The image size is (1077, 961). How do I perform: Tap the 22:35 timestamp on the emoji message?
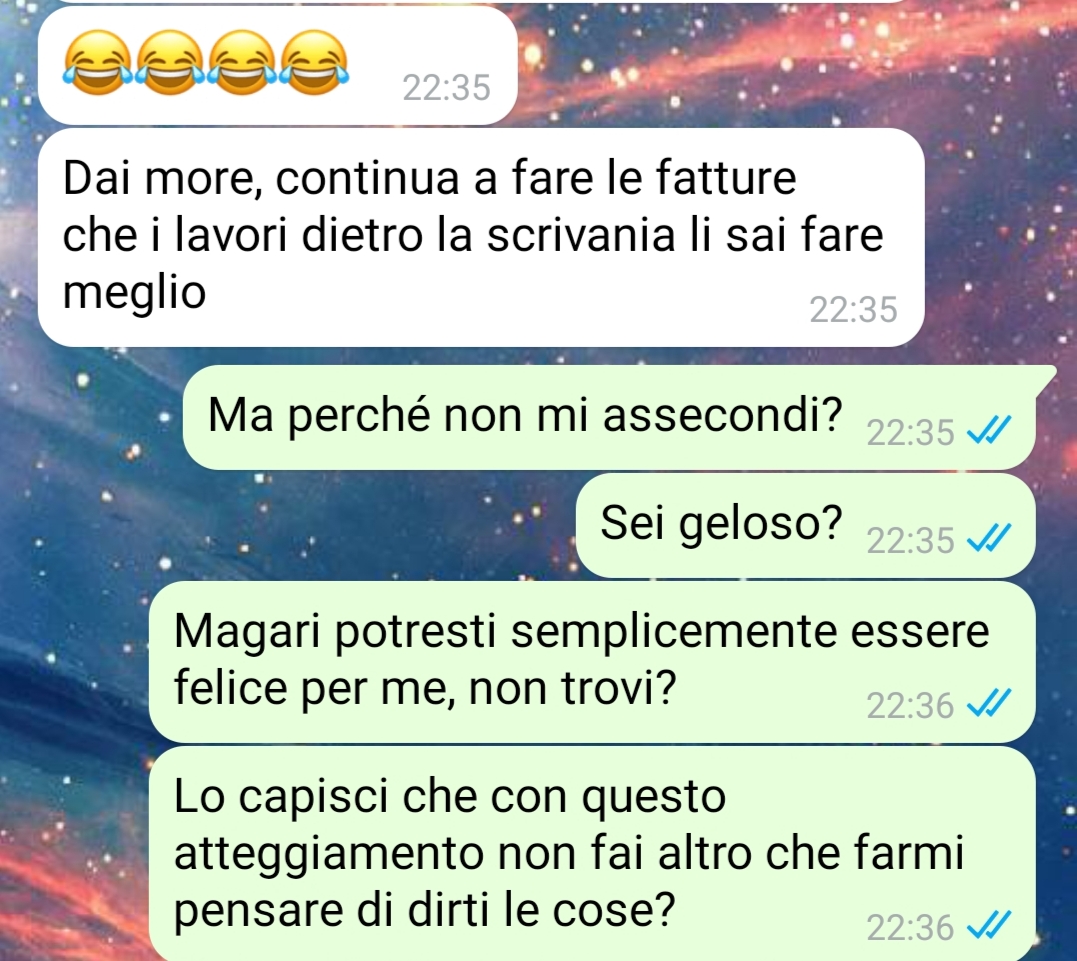pos(446,88)
